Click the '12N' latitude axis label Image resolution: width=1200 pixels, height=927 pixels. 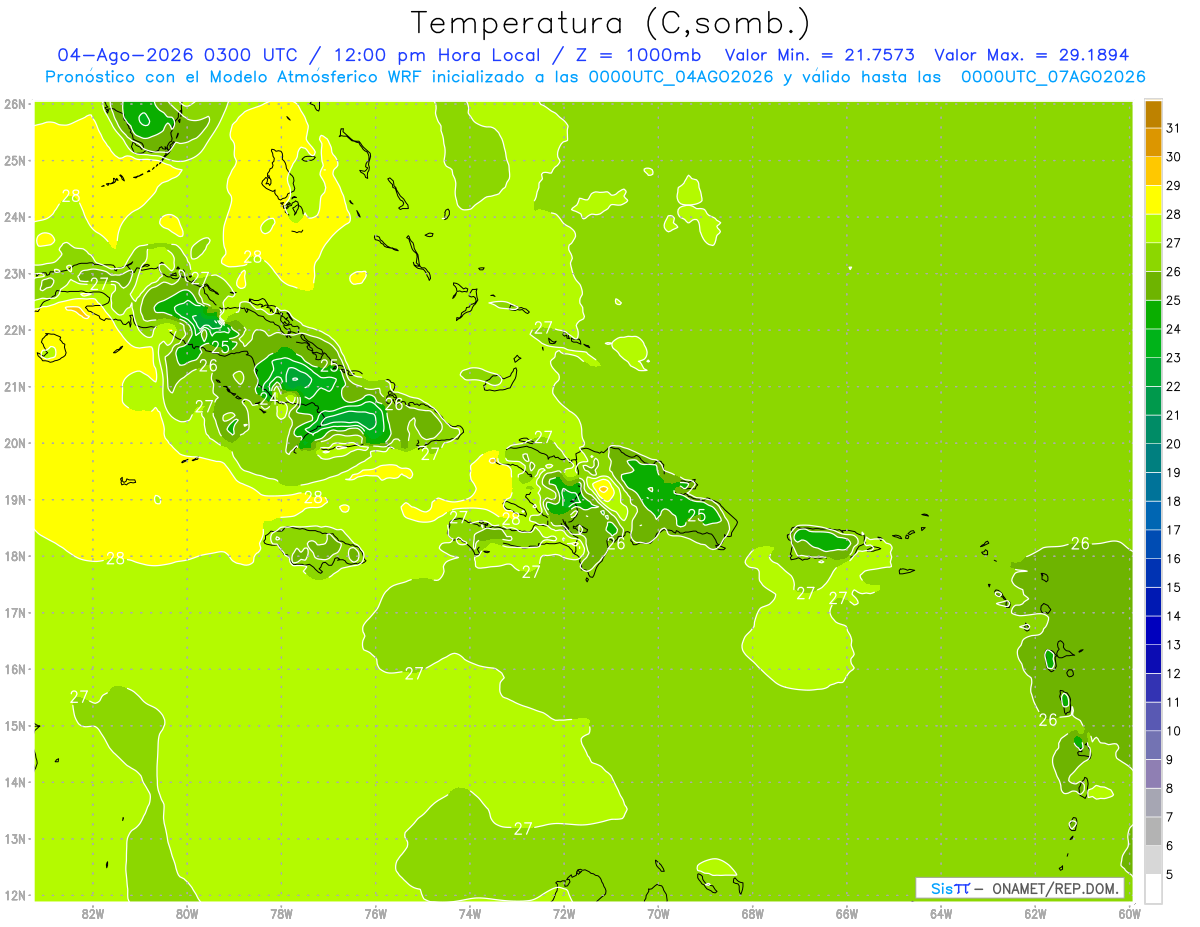(15, 895)
